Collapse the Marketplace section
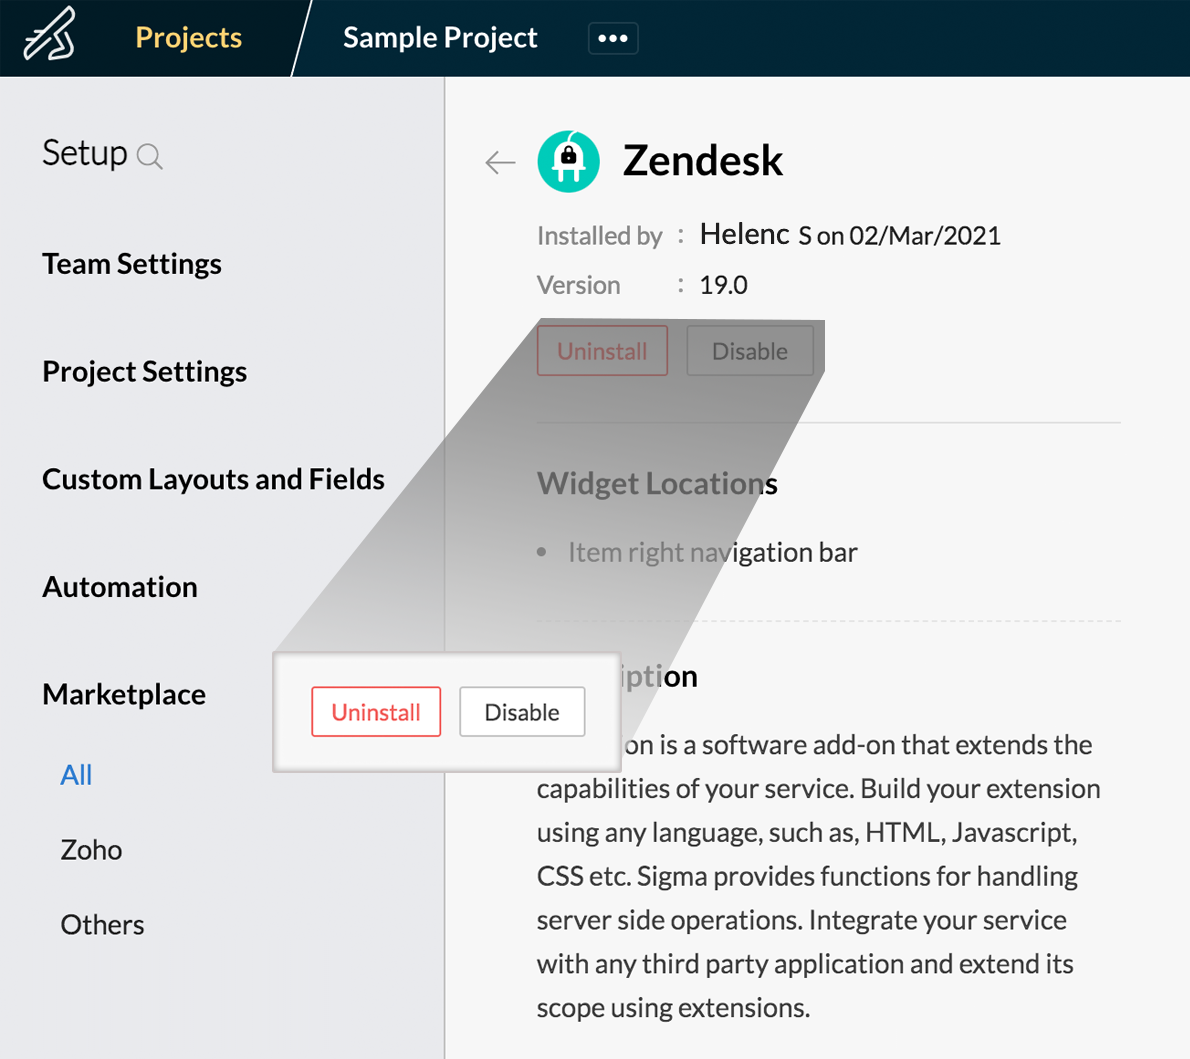The image size is (1190, 1059). click(x=124, y=695)
